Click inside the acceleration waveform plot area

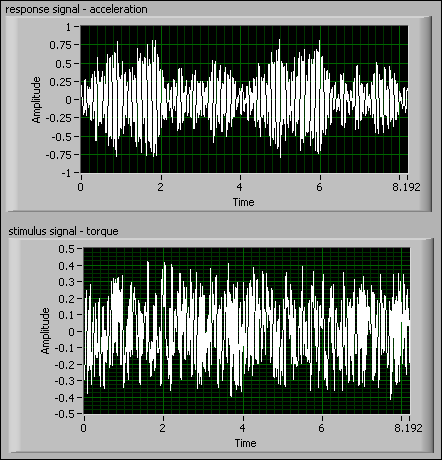point(244,99)
